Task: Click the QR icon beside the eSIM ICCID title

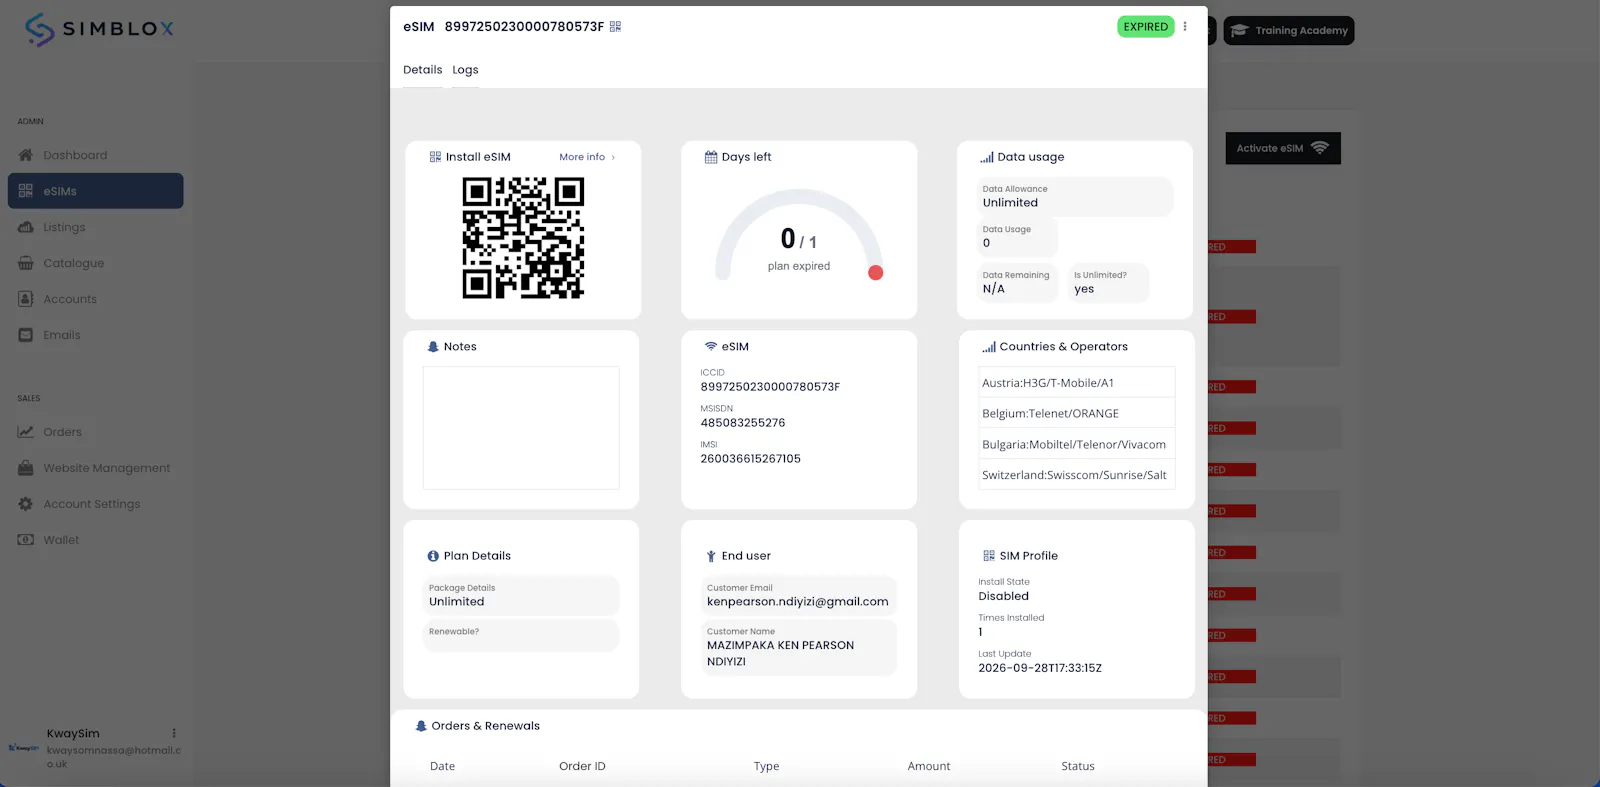Action: point(615,27)
